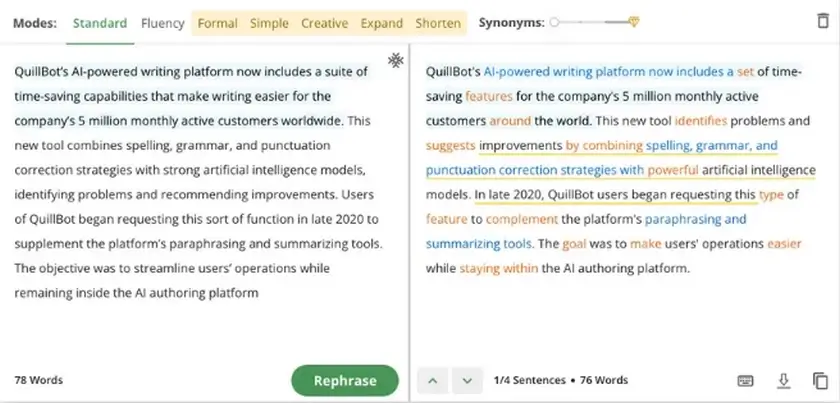Select the Standard mode tab
This screenshot has height=403, width=840.
[100, 23]
